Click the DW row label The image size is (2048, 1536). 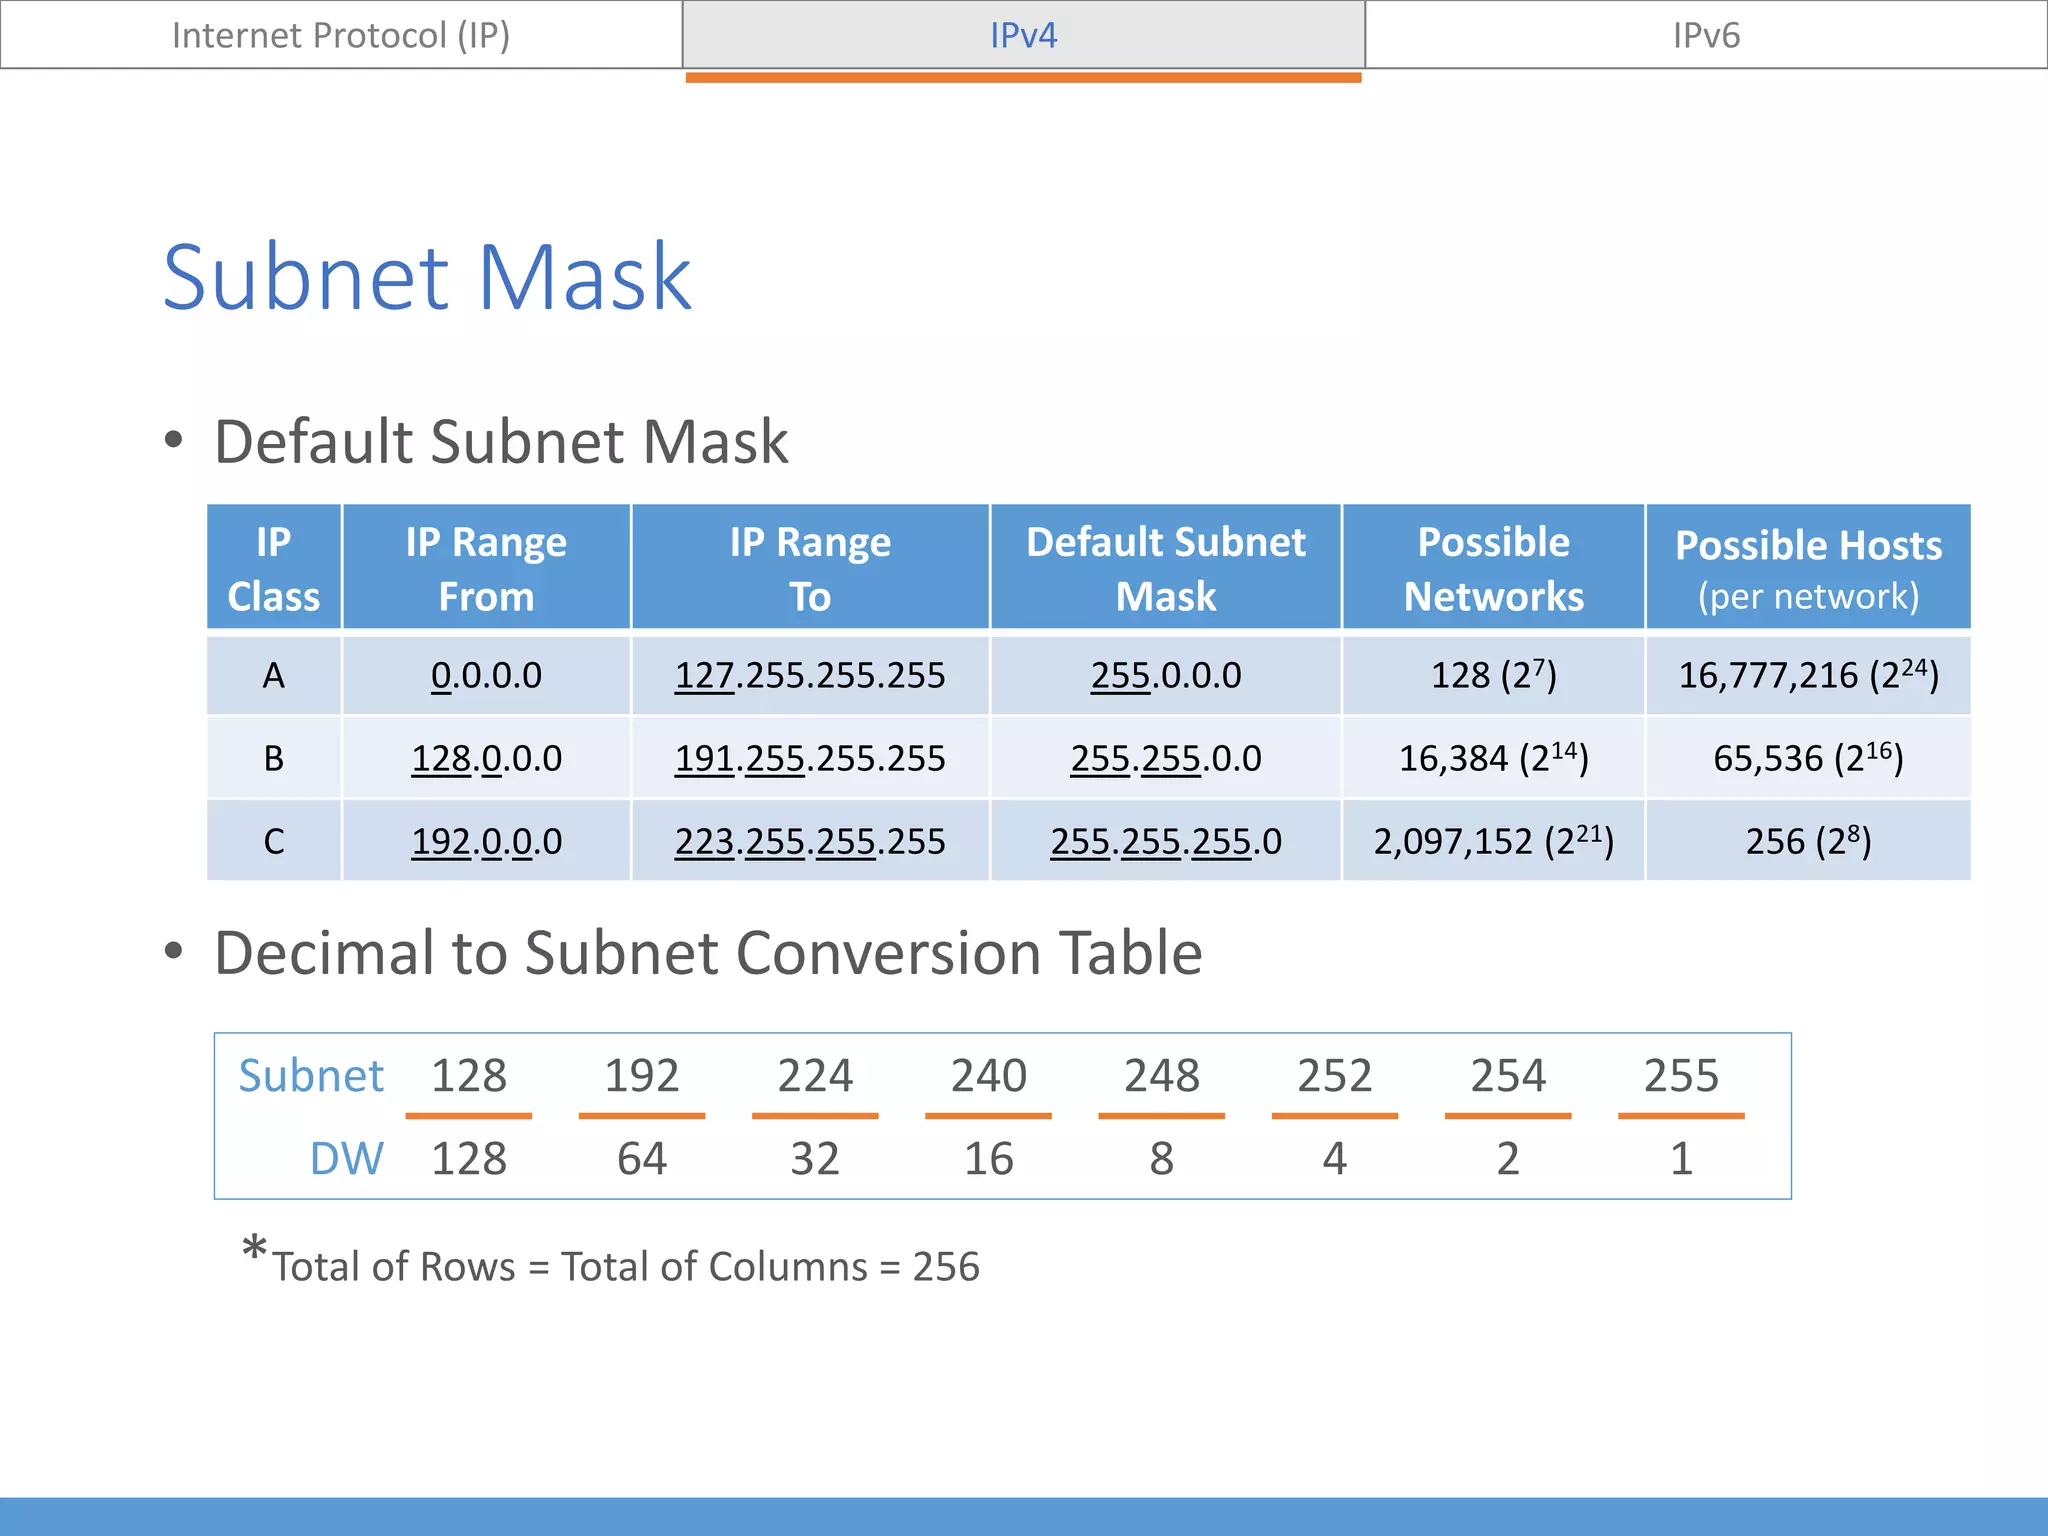pyautogui.click(x=347, y=1159)
